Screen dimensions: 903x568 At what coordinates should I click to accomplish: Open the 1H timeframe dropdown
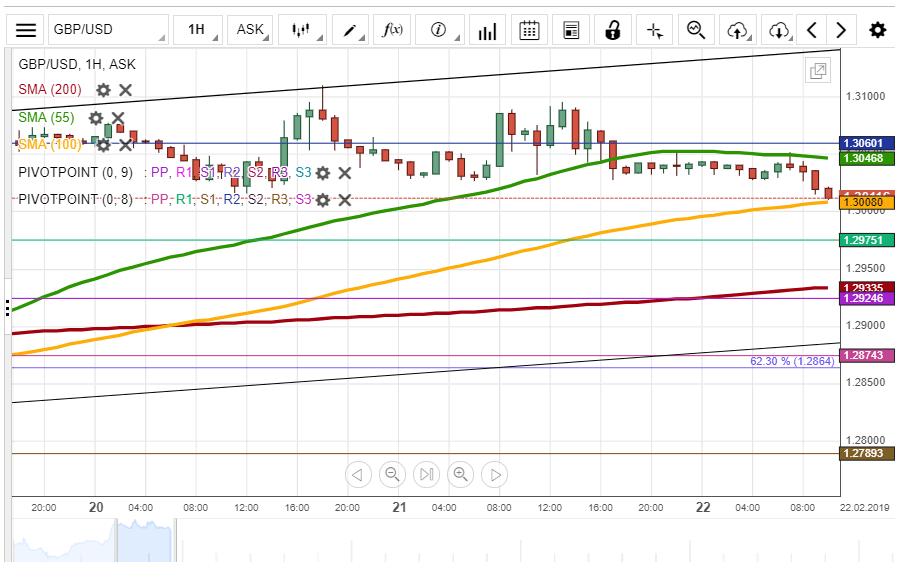[198, 30]
